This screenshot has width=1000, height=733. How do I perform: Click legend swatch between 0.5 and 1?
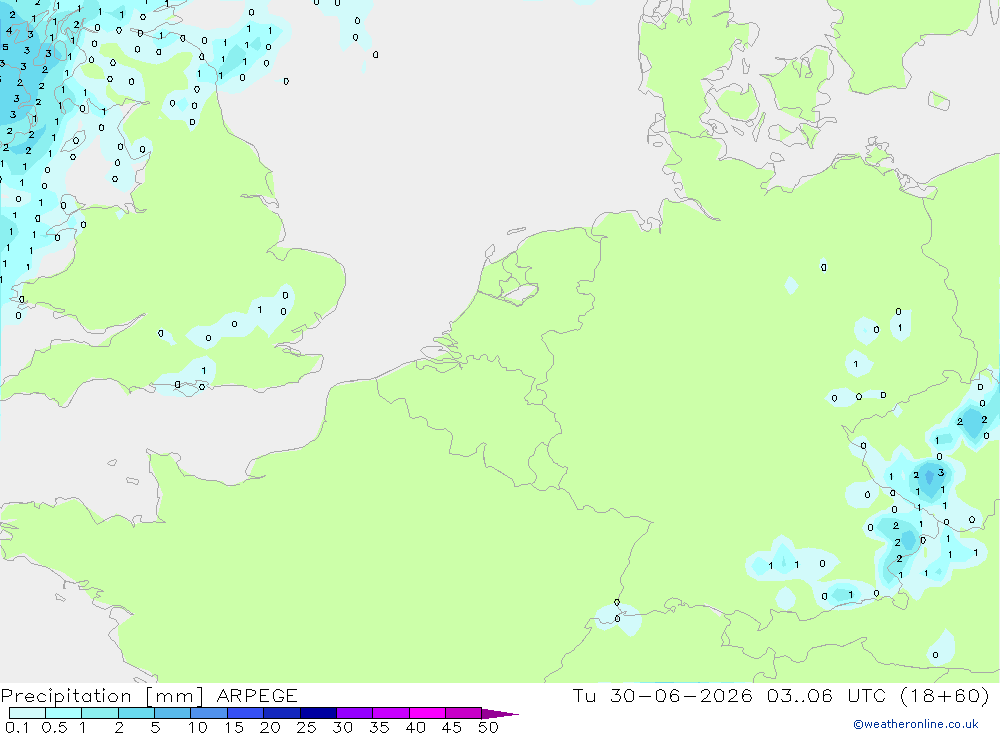click(64, 713)
